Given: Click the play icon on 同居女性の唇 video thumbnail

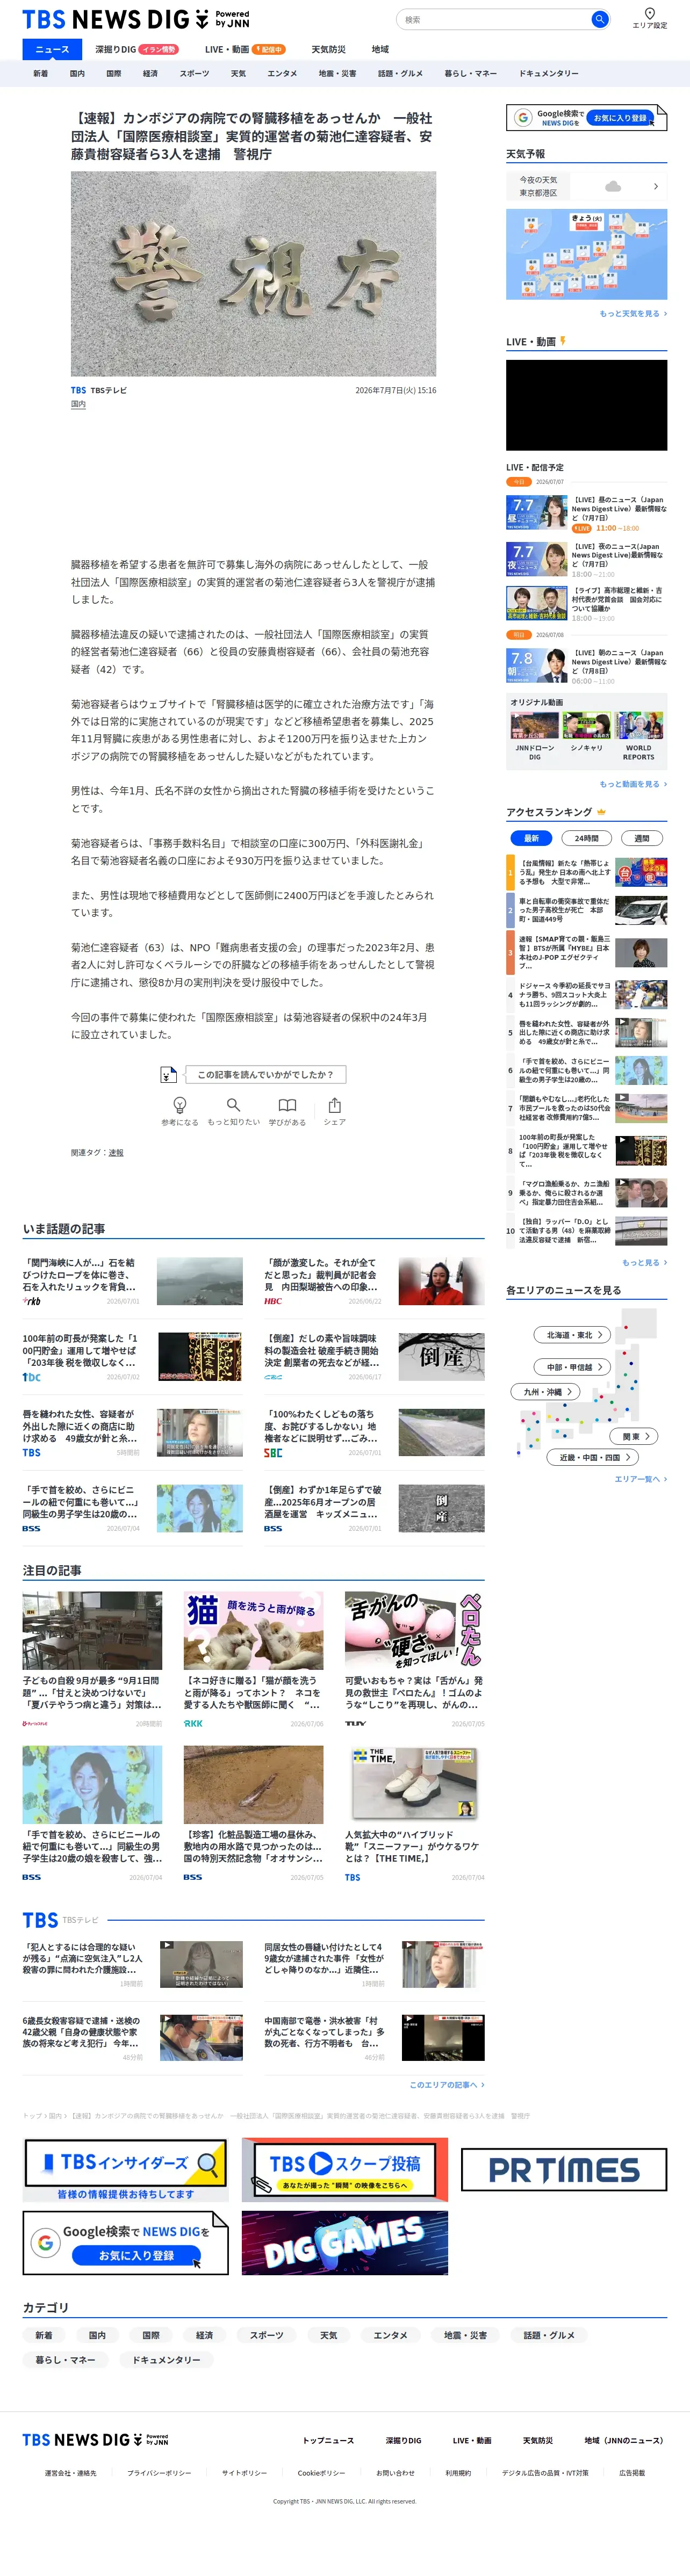Looking at the screenshot, I should pos(408,1945).
